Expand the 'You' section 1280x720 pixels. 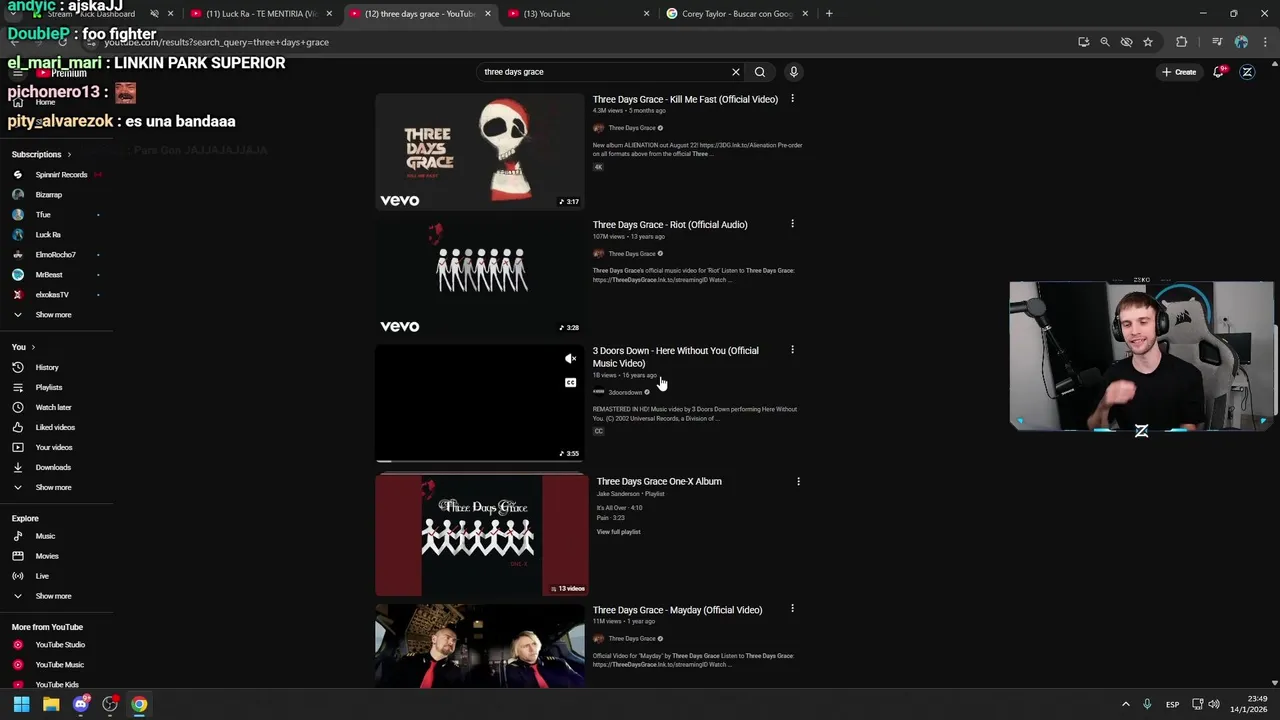click(23, 347)
